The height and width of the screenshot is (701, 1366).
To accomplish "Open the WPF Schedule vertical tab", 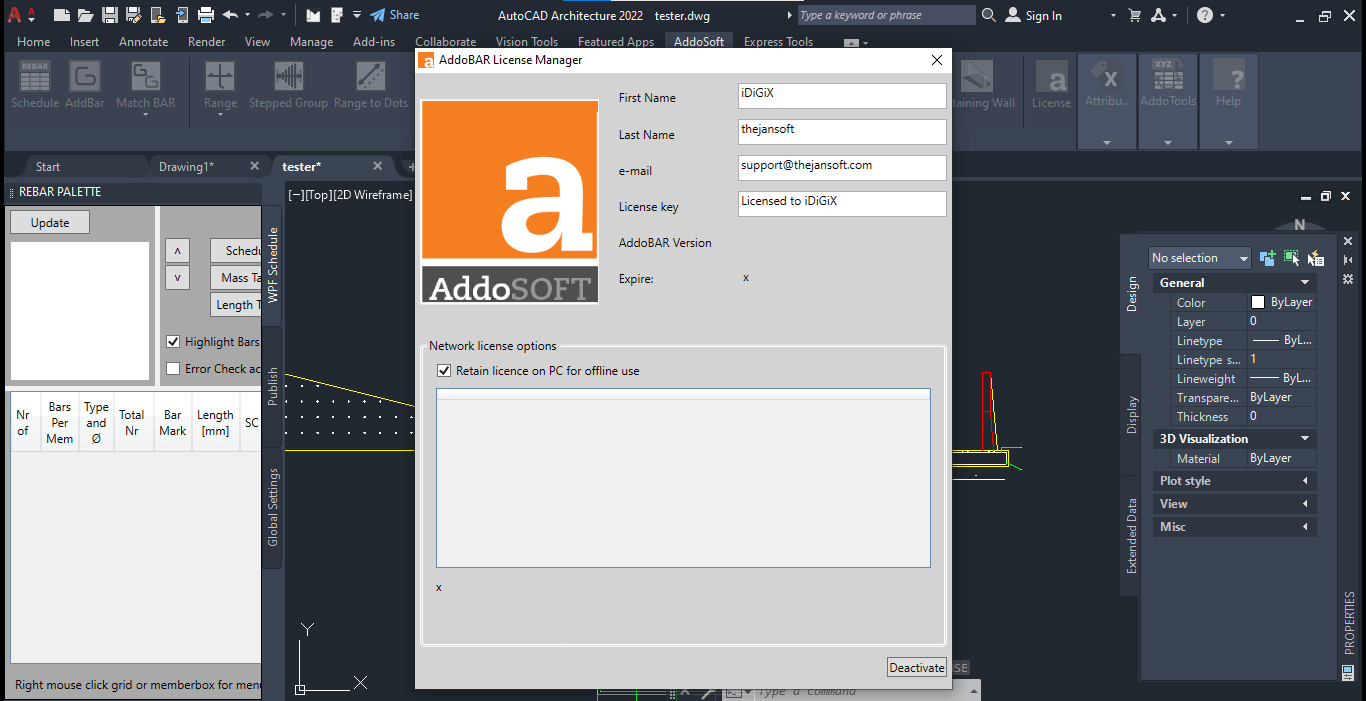I will (273, 265).
